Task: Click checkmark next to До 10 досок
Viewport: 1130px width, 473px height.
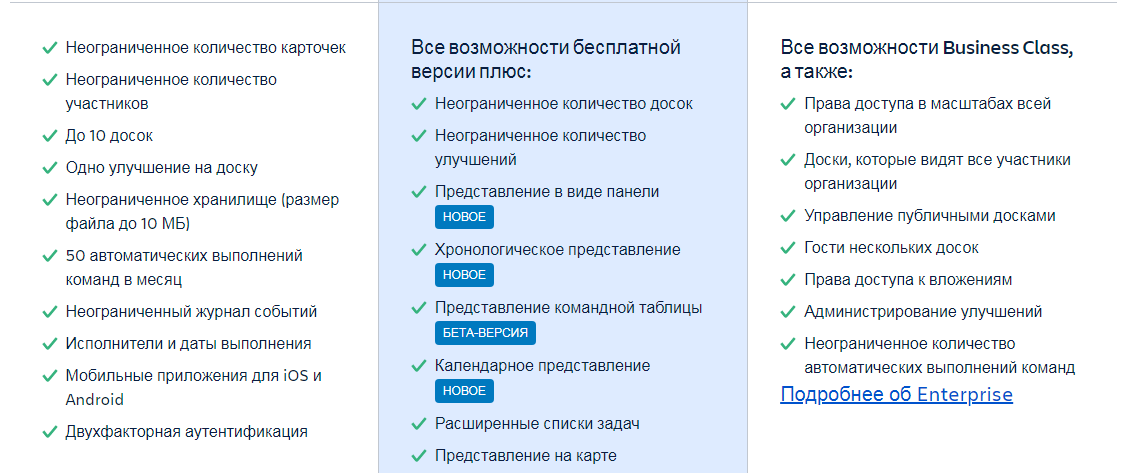Action: (48, 136)
